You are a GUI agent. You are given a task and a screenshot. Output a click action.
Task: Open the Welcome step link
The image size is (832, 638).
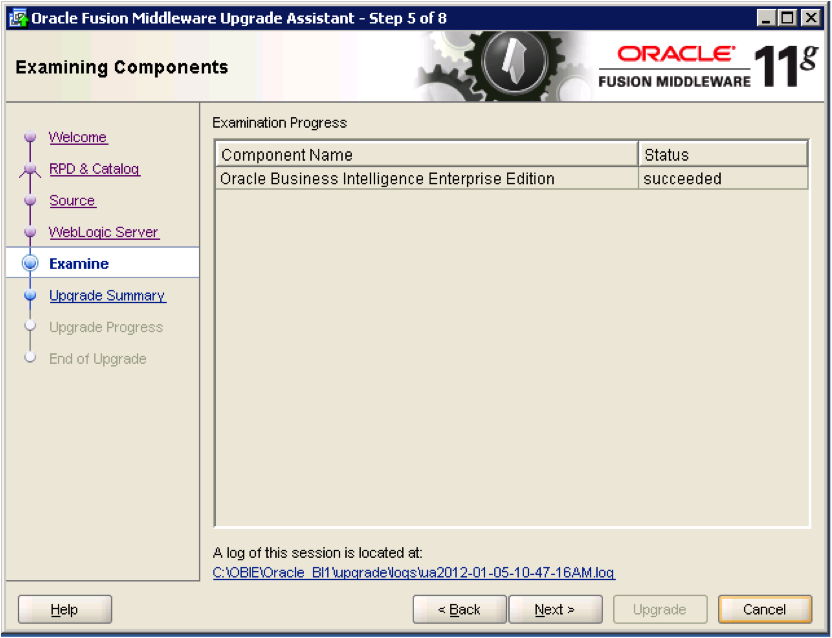78,137
